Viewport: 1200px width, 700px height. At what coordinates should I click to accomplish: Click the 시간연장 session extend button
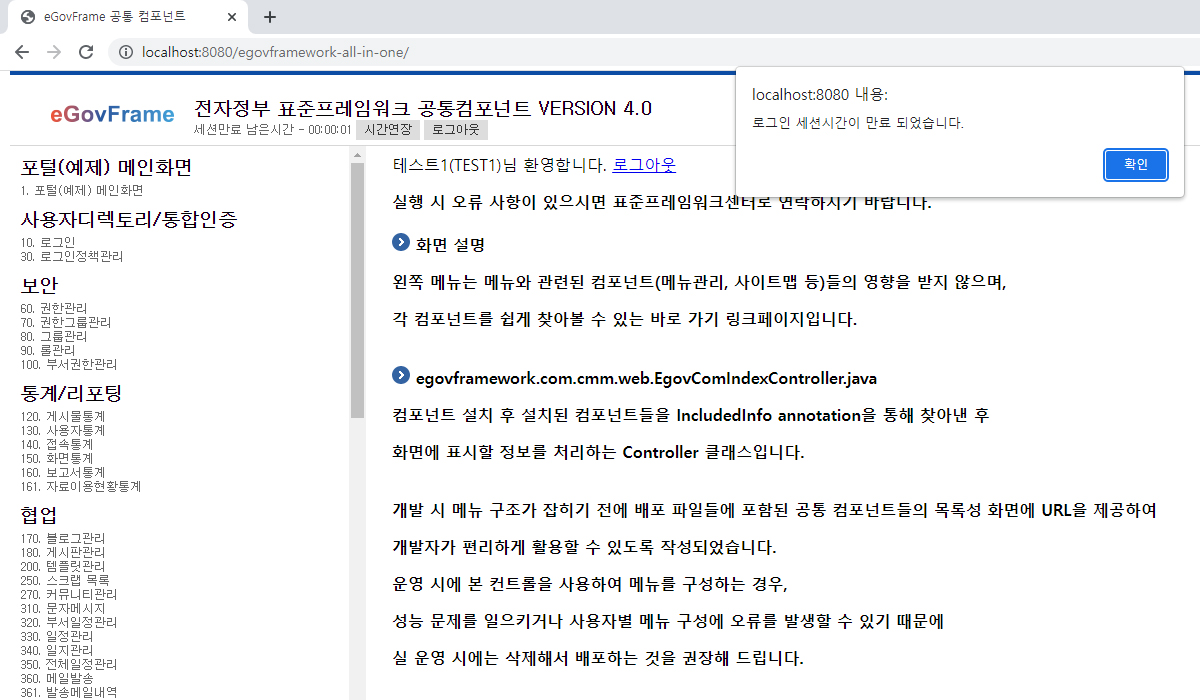click(x=387, y=130)
